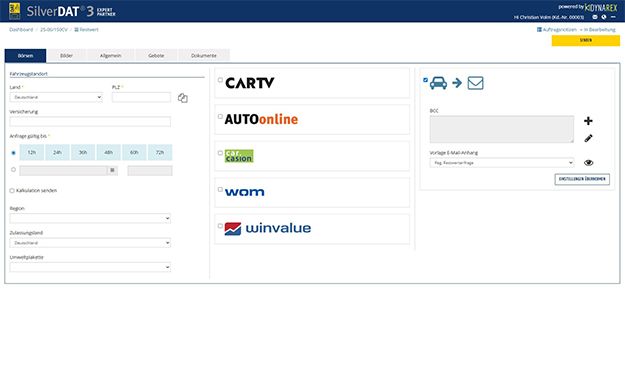Edit BCC recipients with pencil icon
Viewport: 625px width, 378px height.
click(x=588, y=138)
